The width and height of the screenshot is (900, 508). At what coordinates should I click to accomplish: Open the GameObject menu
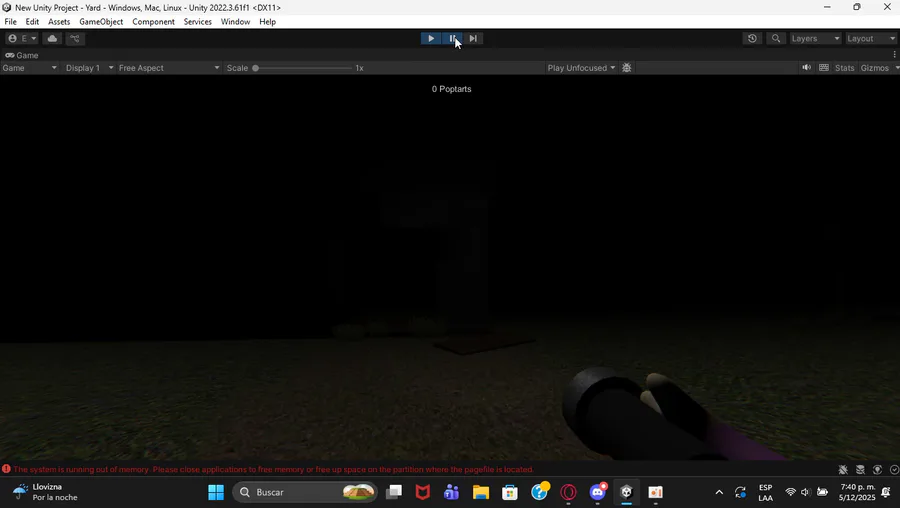tap(101, 22)
